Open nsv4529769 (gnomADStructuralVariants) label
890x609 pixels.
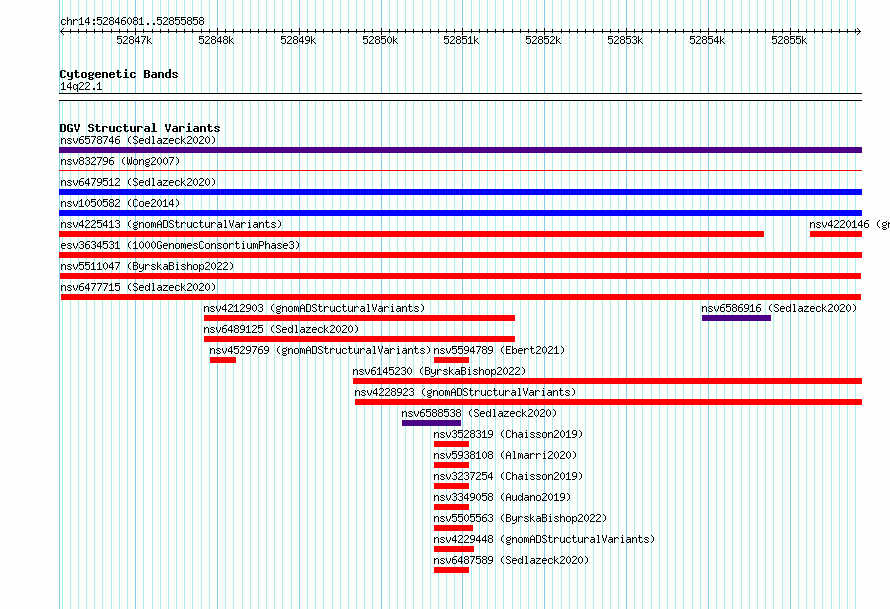(320, 350)
